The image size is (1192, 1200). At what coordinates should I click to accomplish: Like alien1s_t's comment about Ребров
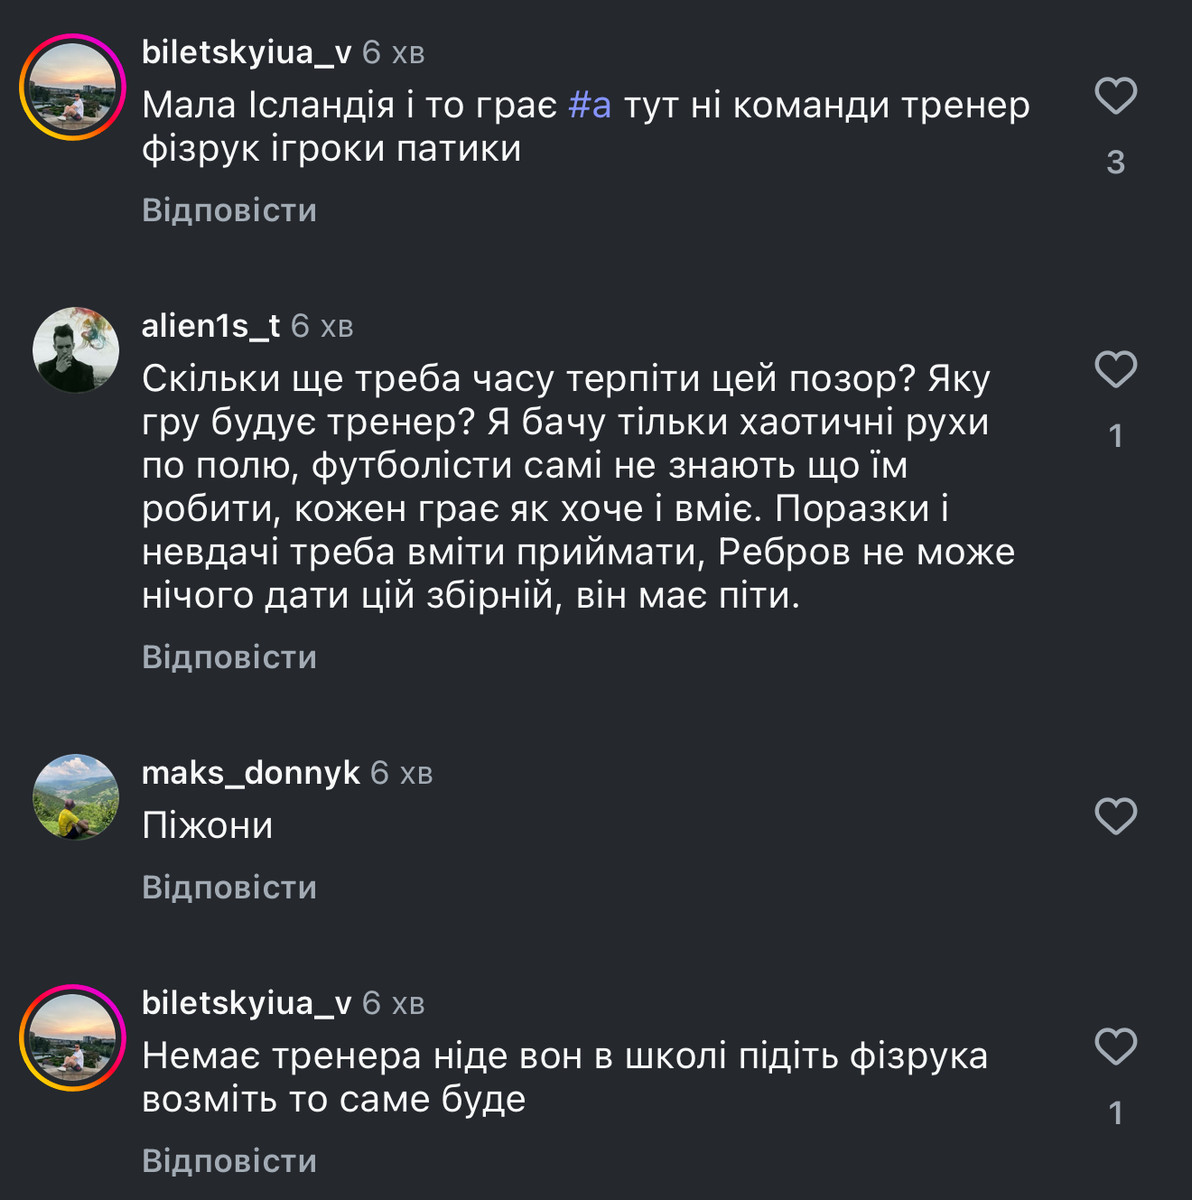[1115, 370]
